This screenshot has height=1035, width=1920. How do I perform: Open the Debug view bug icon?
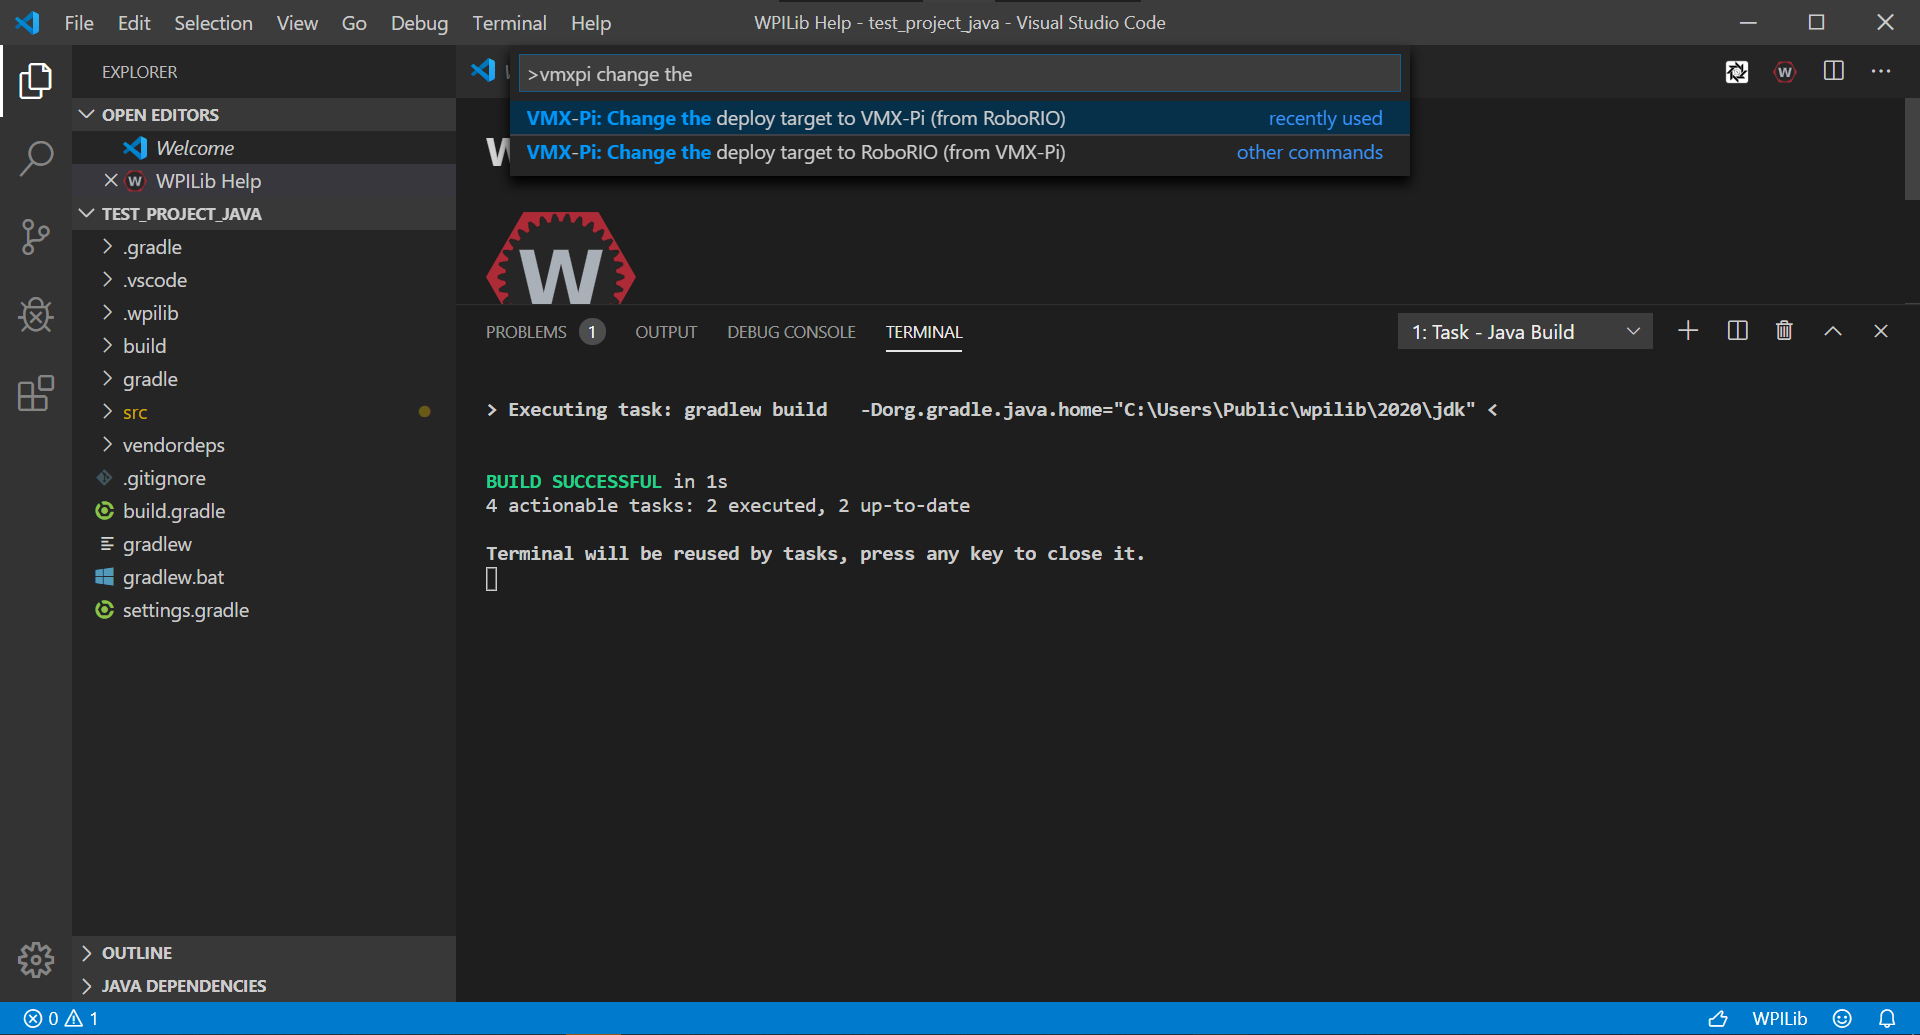36,315
